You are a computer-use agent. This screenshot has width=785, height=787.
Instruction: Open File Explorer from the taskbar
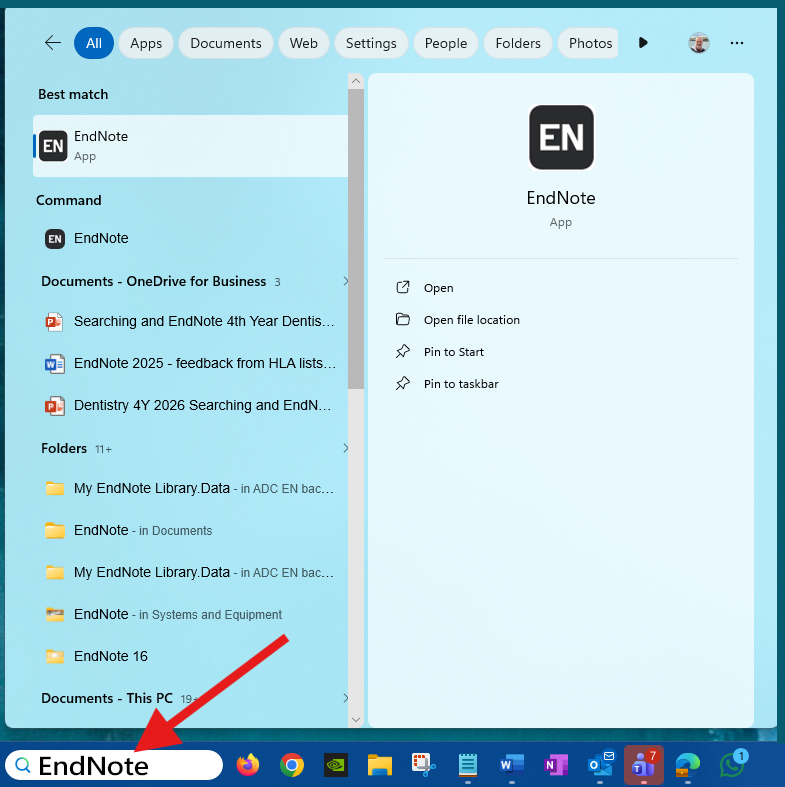pos(380,765)
